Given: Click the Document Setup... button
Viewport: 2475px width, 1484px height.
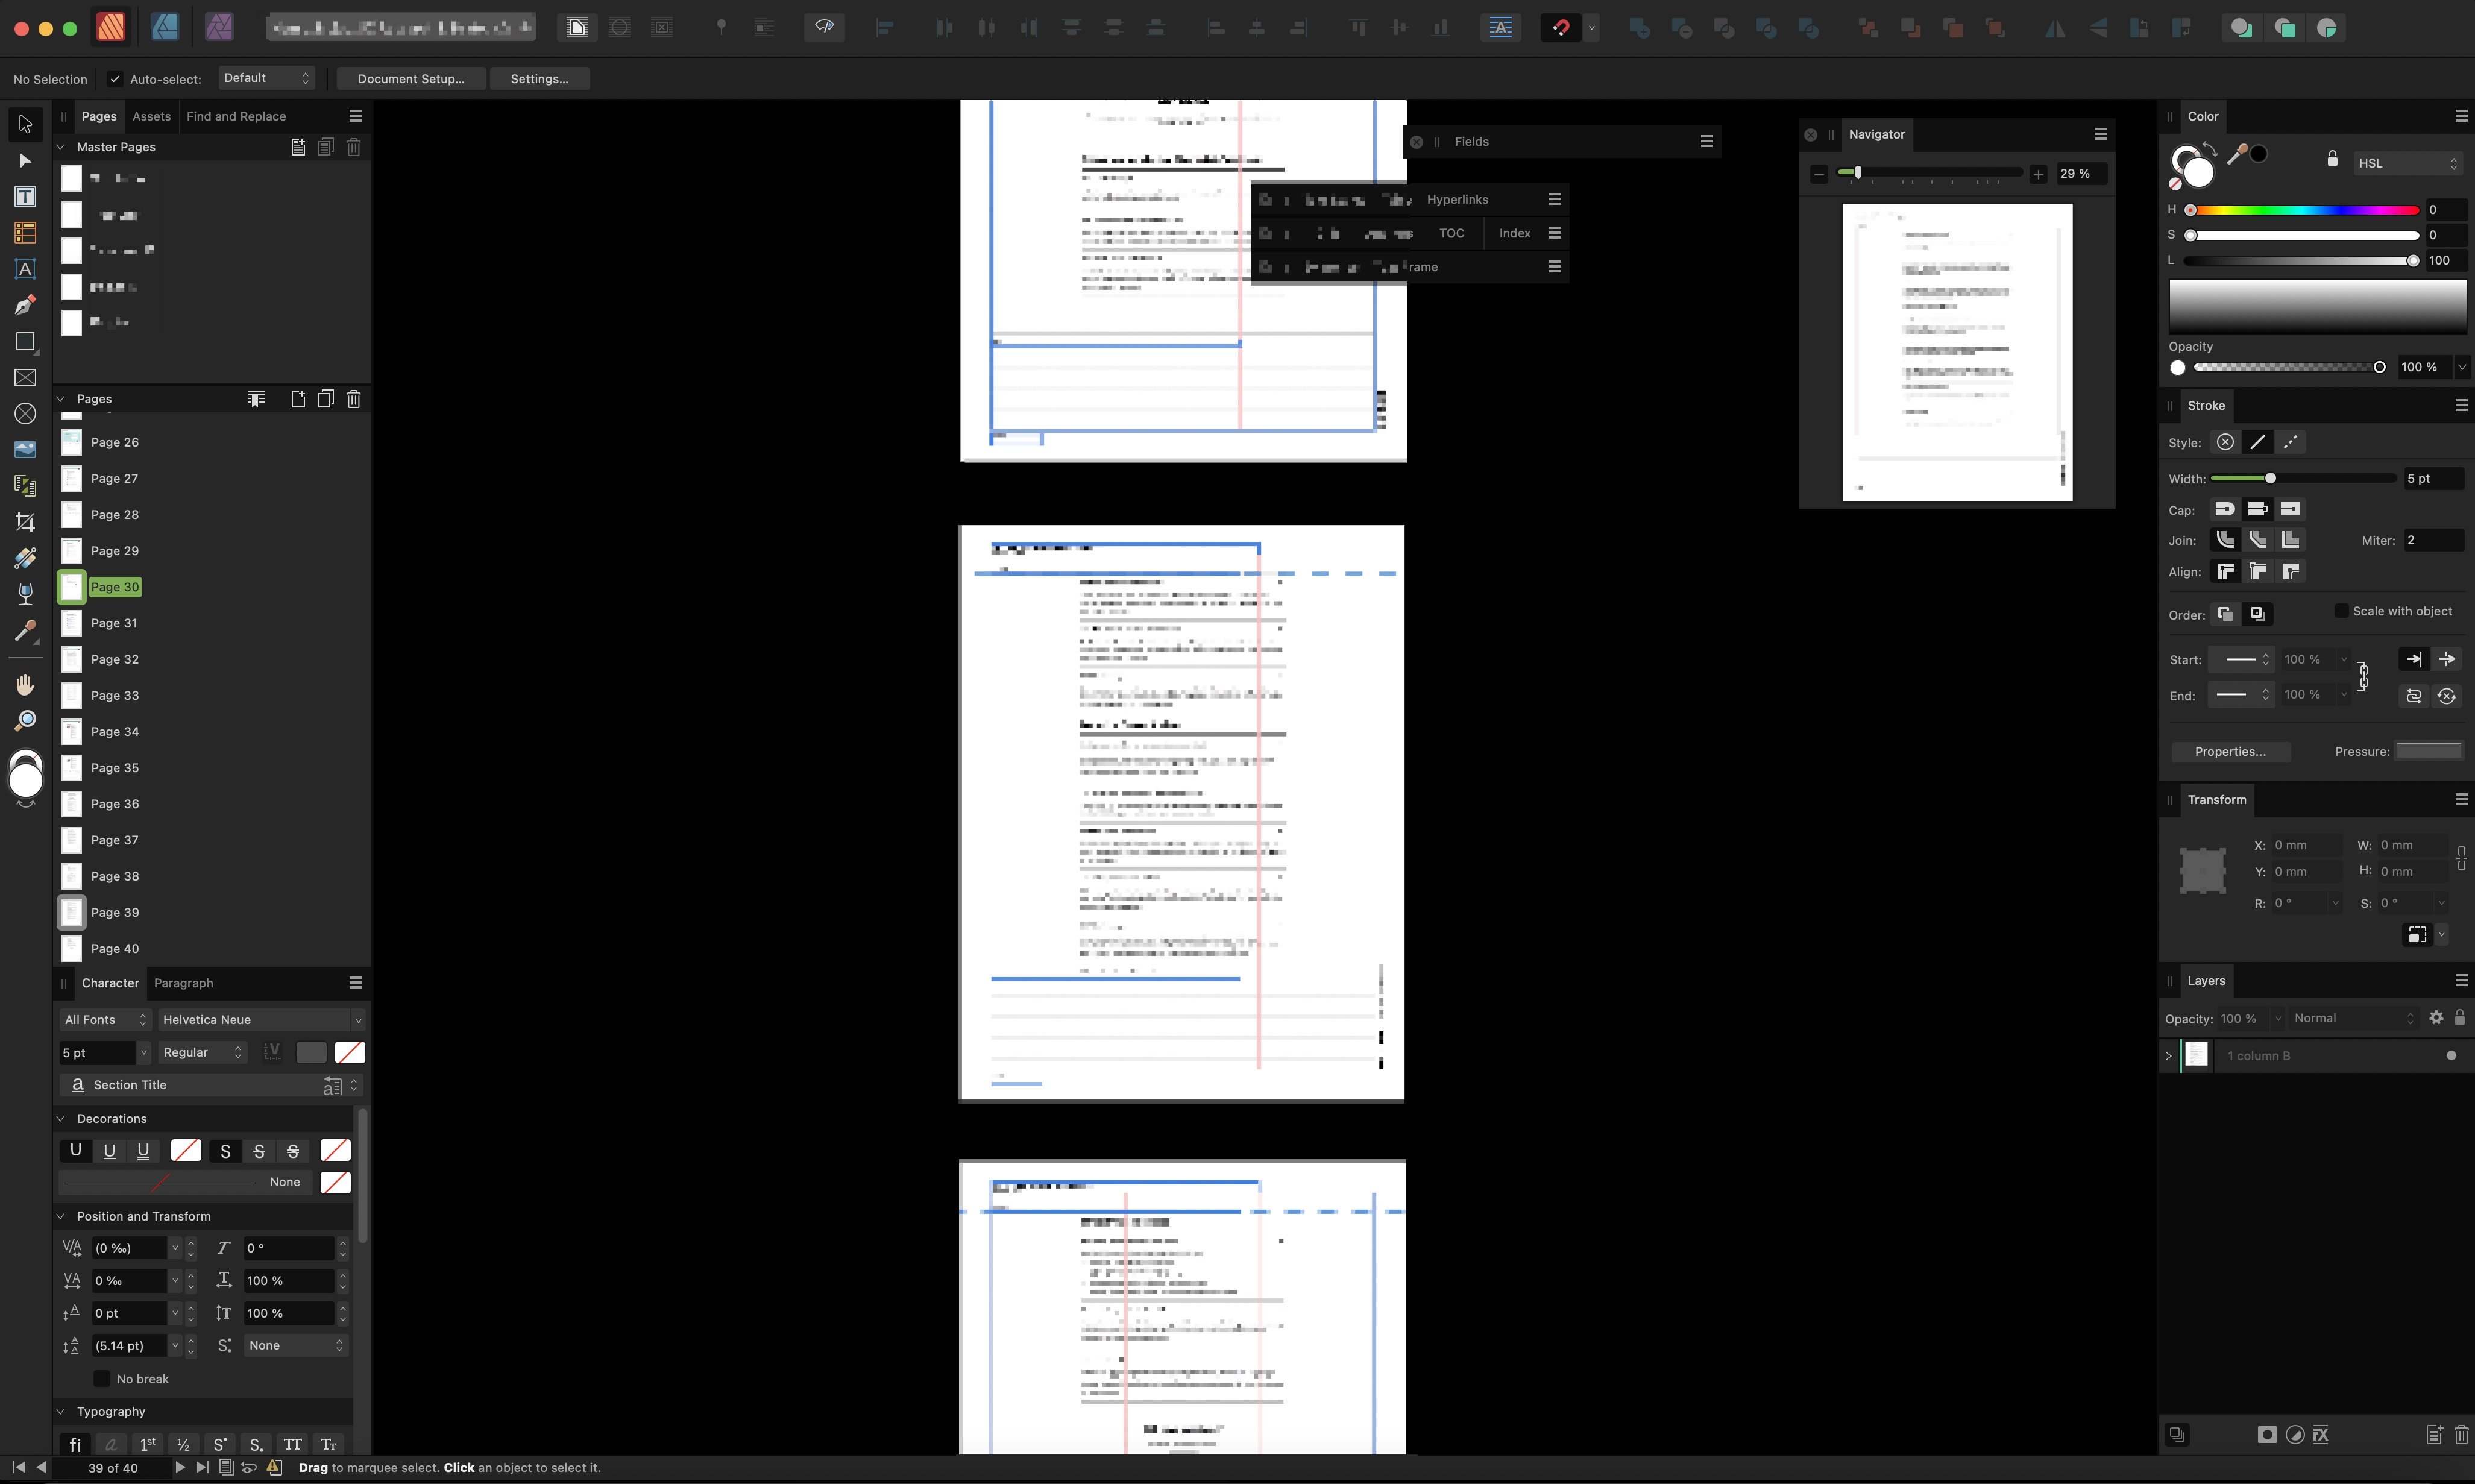Looking at the screenshot, I should (x=411, y=79).
